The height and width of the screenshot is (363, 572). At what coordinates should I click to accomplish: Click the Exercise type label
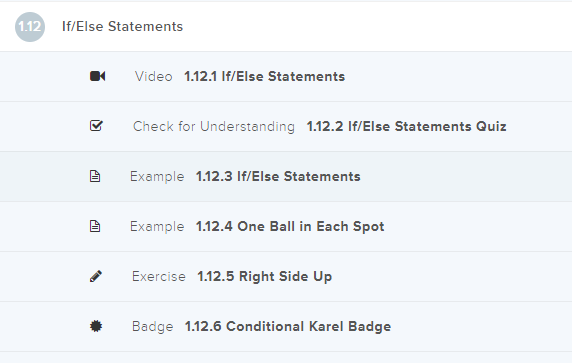[159, 277]
